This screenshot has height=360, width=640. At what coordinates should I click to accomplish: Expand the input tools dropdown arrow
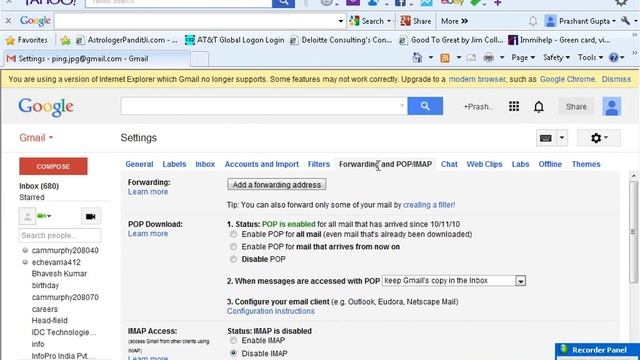coord(562,138)
